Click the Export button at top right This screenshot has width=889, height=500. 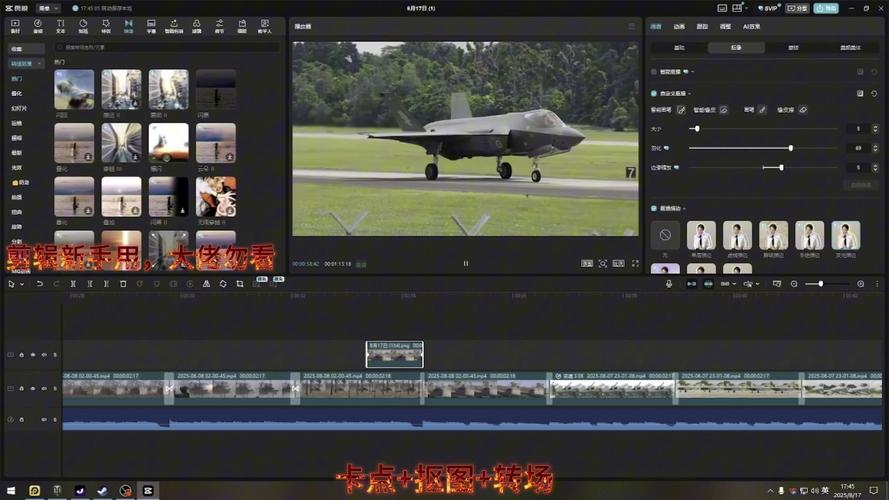[826, 9]
